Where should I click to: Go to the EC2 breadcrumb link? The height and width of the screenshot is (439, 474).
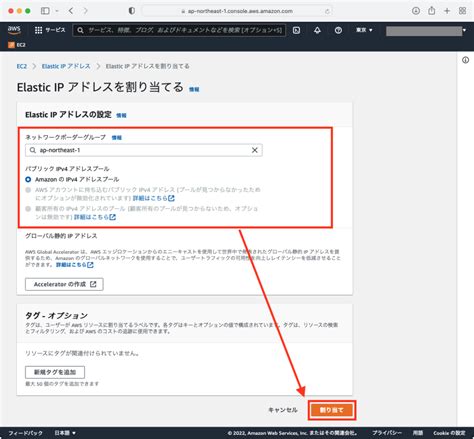click(22, 66)
